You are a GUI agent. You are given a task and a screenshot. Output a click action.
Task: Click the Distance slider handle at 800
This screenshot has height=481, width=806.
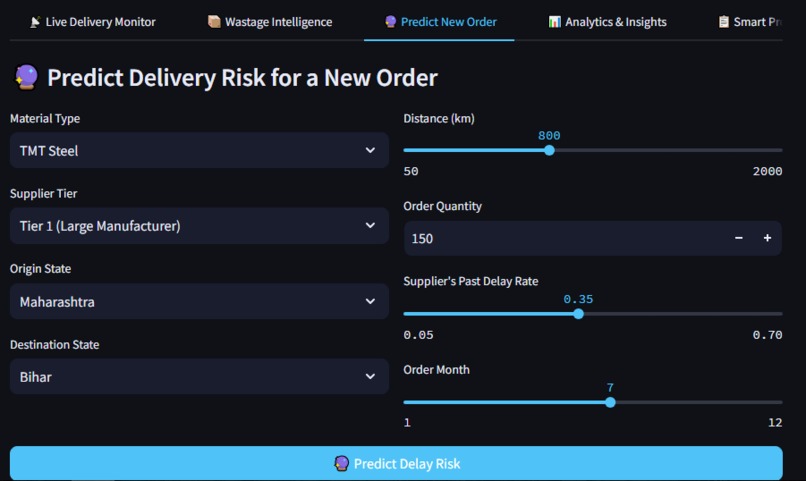click(549, 150)
